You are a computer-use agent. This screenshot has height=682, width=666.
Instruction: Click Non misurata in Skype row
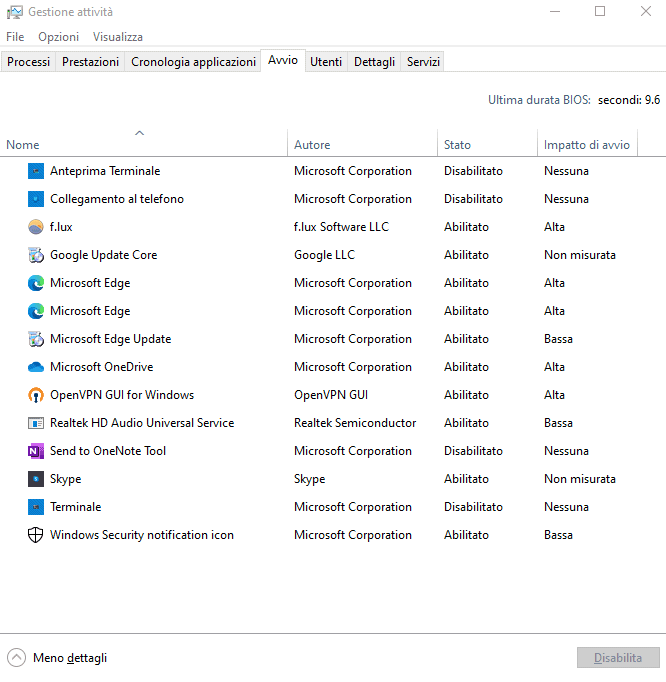(x=579, y=479)
